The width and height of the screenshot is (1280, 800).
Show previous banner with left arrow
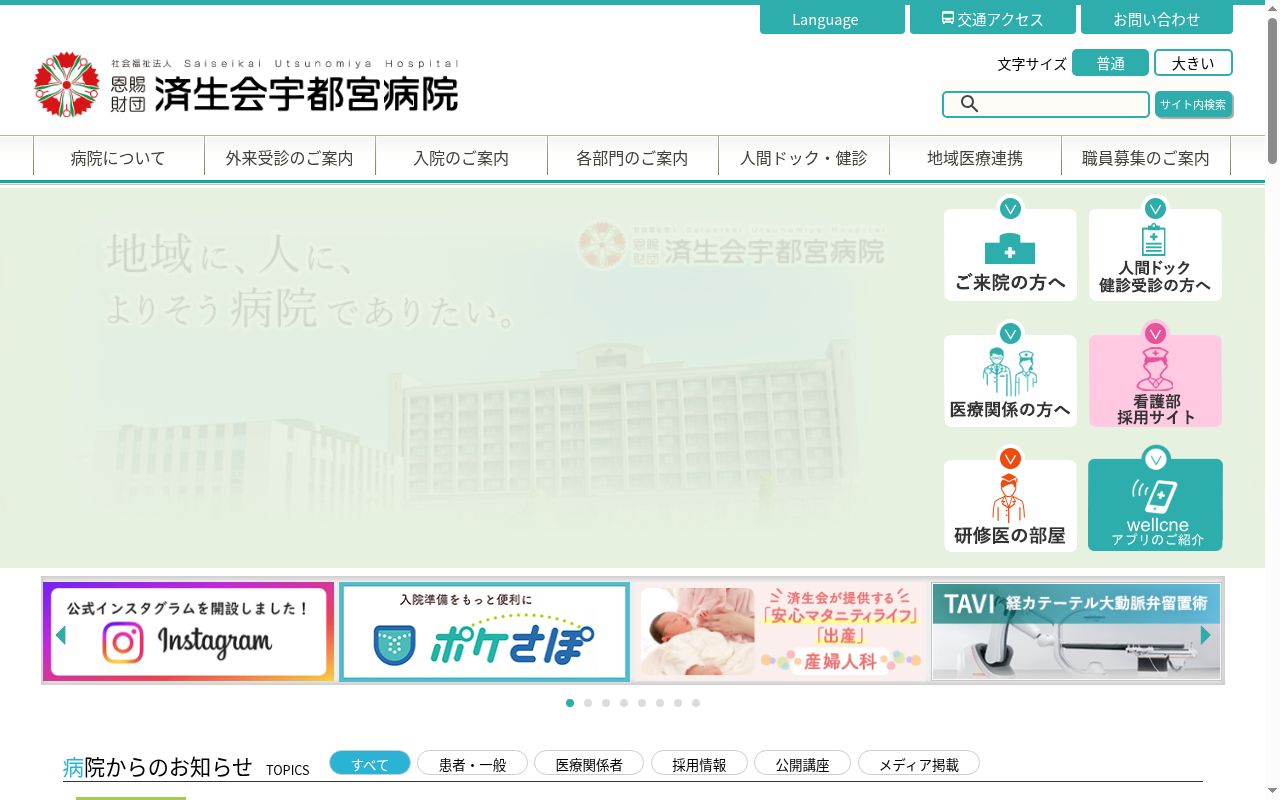pos(60,635)
